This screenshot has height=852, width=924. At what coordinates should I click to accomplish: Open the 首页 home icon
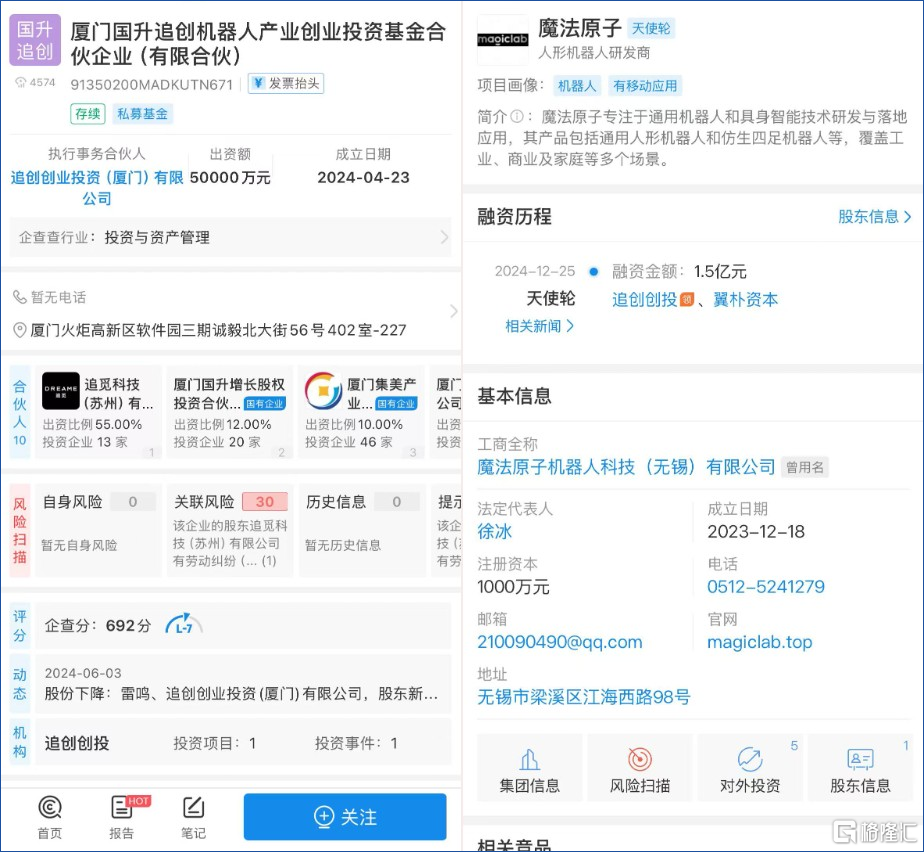pyautogui.click(x=50, y=817)
